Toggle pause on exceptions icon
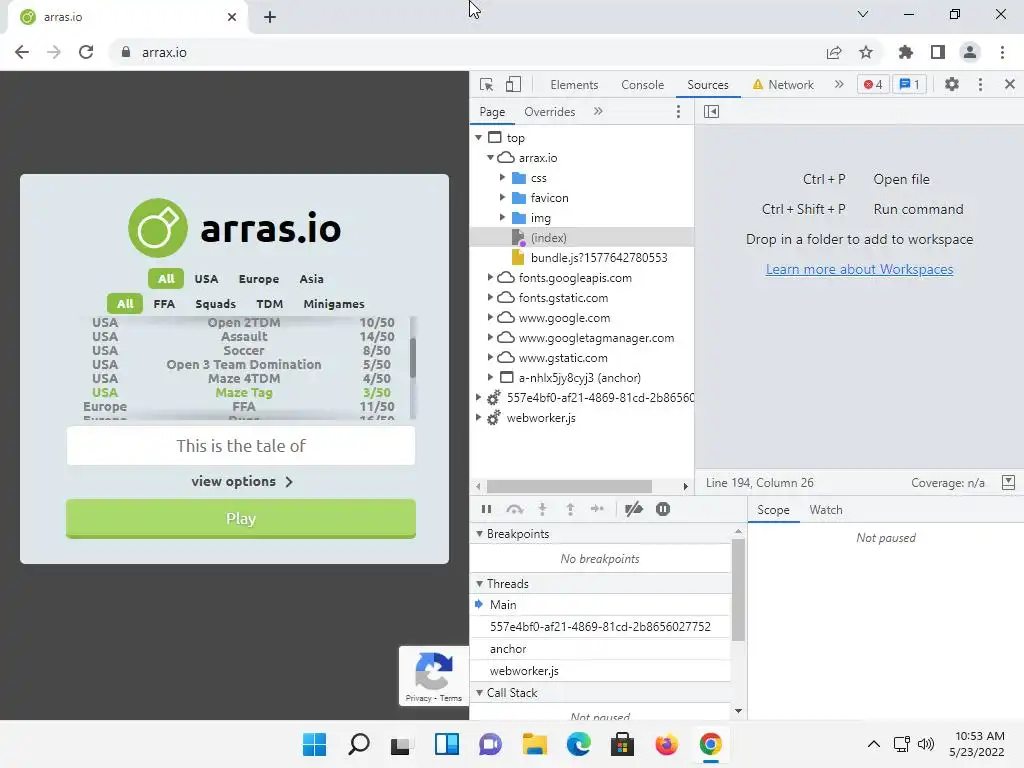 [x=663, y=509]
